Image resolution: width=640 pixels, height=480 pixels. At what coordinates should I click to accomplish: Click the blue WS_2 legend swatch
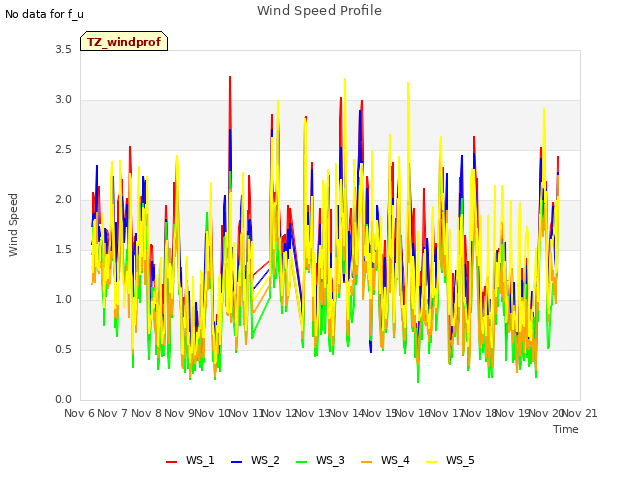tap(236, 462)
